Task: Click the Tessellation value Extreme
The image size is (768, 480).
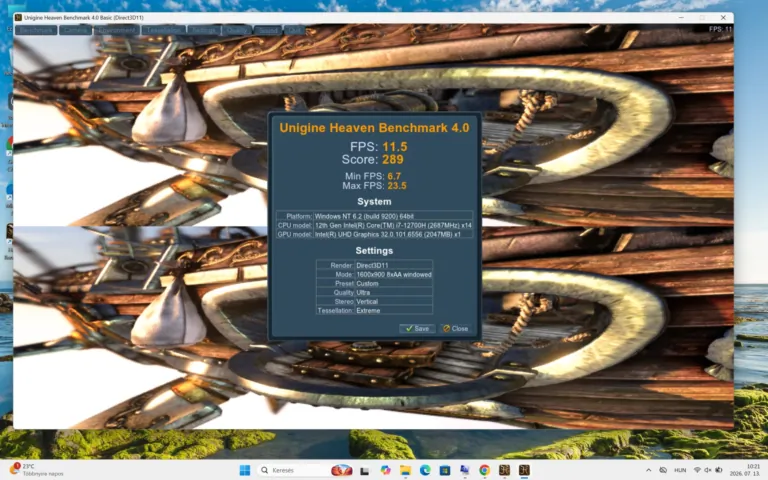Action: pos(368,311)
